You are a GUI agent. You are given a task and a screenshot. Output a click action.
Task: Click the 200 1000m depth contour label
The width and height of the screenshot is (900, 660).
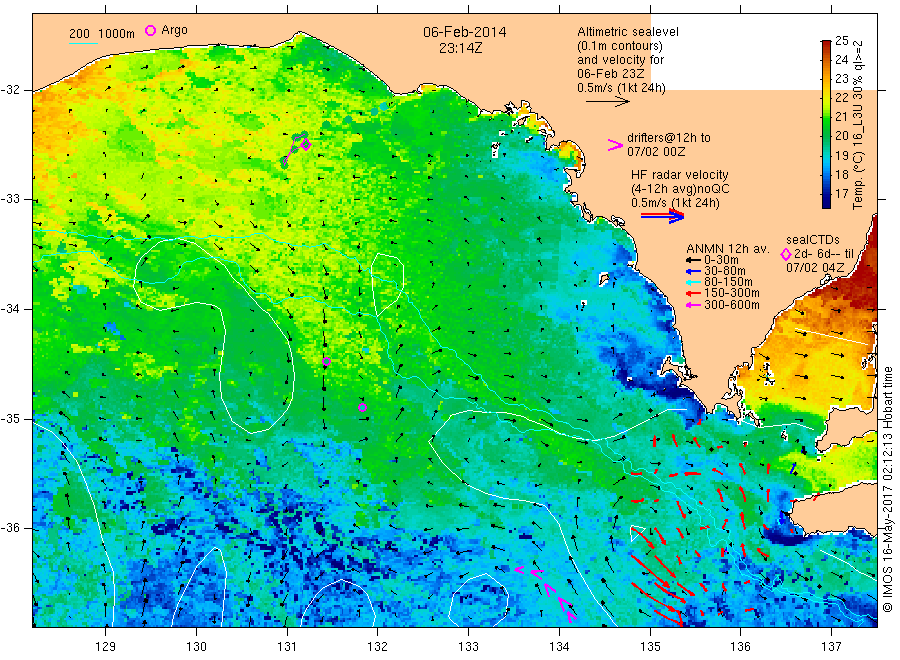tap(102, 33)
